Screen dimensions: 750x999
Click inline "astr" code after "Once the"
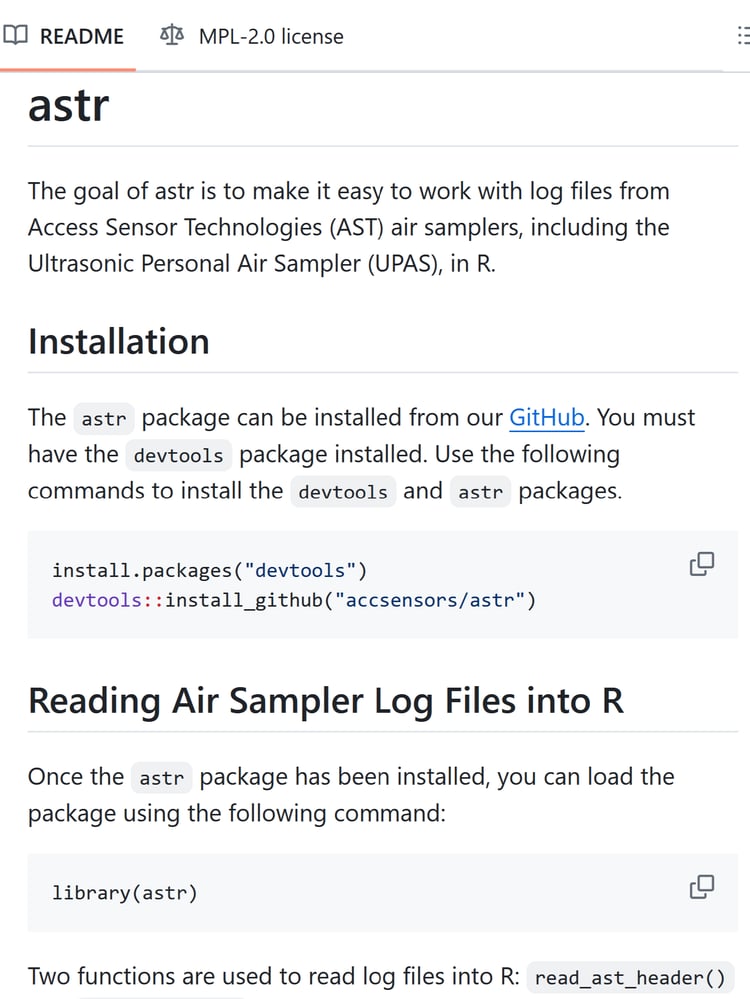click(x=161, y=777)
